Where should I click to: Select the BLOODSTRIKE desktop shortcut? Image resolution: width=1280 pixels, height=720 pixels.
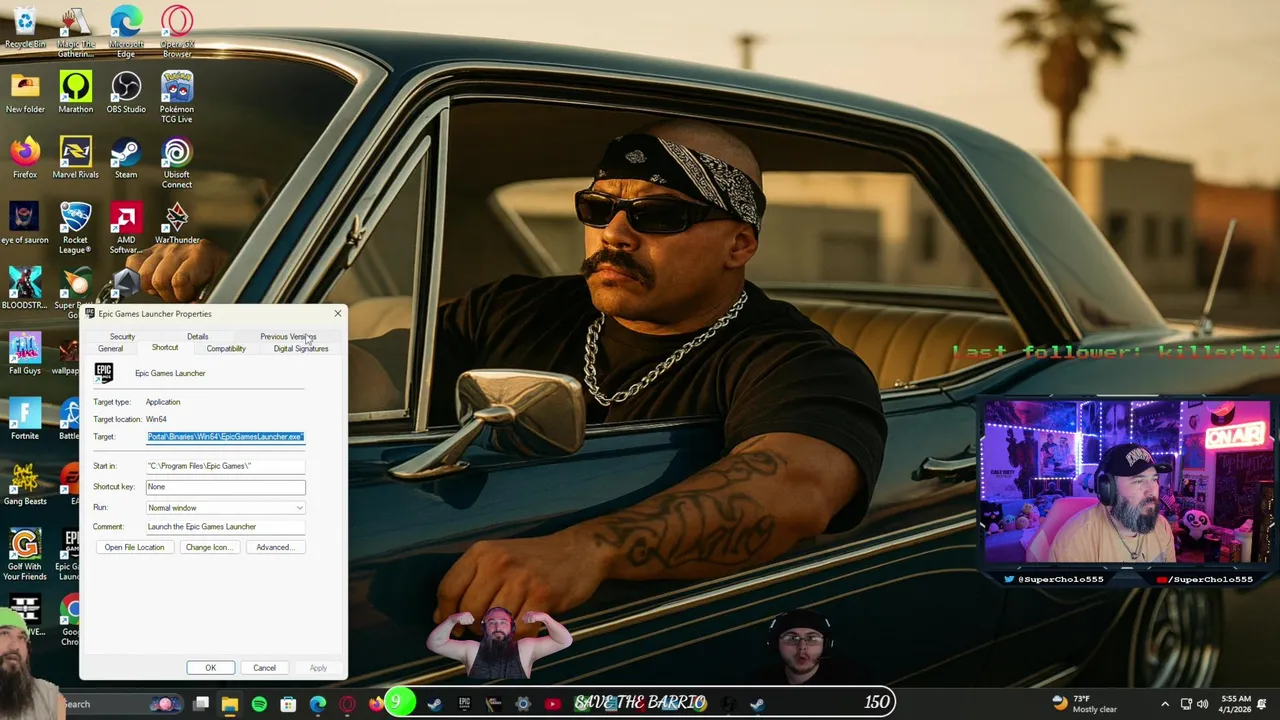pyautogui.click(x=25, y=289)
